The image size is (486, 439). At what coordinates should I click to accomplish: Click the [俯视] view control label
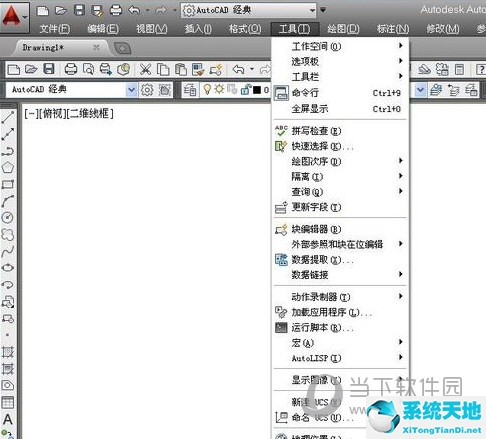click(x=53, y=114)
